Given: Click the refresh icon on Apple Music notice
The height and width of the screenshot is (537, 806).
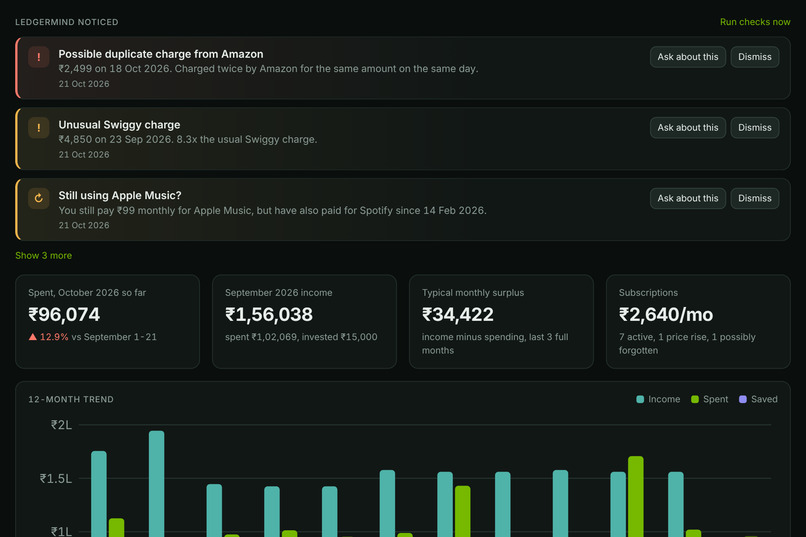Looking at the screenshot, I should (x=39, y=198).
